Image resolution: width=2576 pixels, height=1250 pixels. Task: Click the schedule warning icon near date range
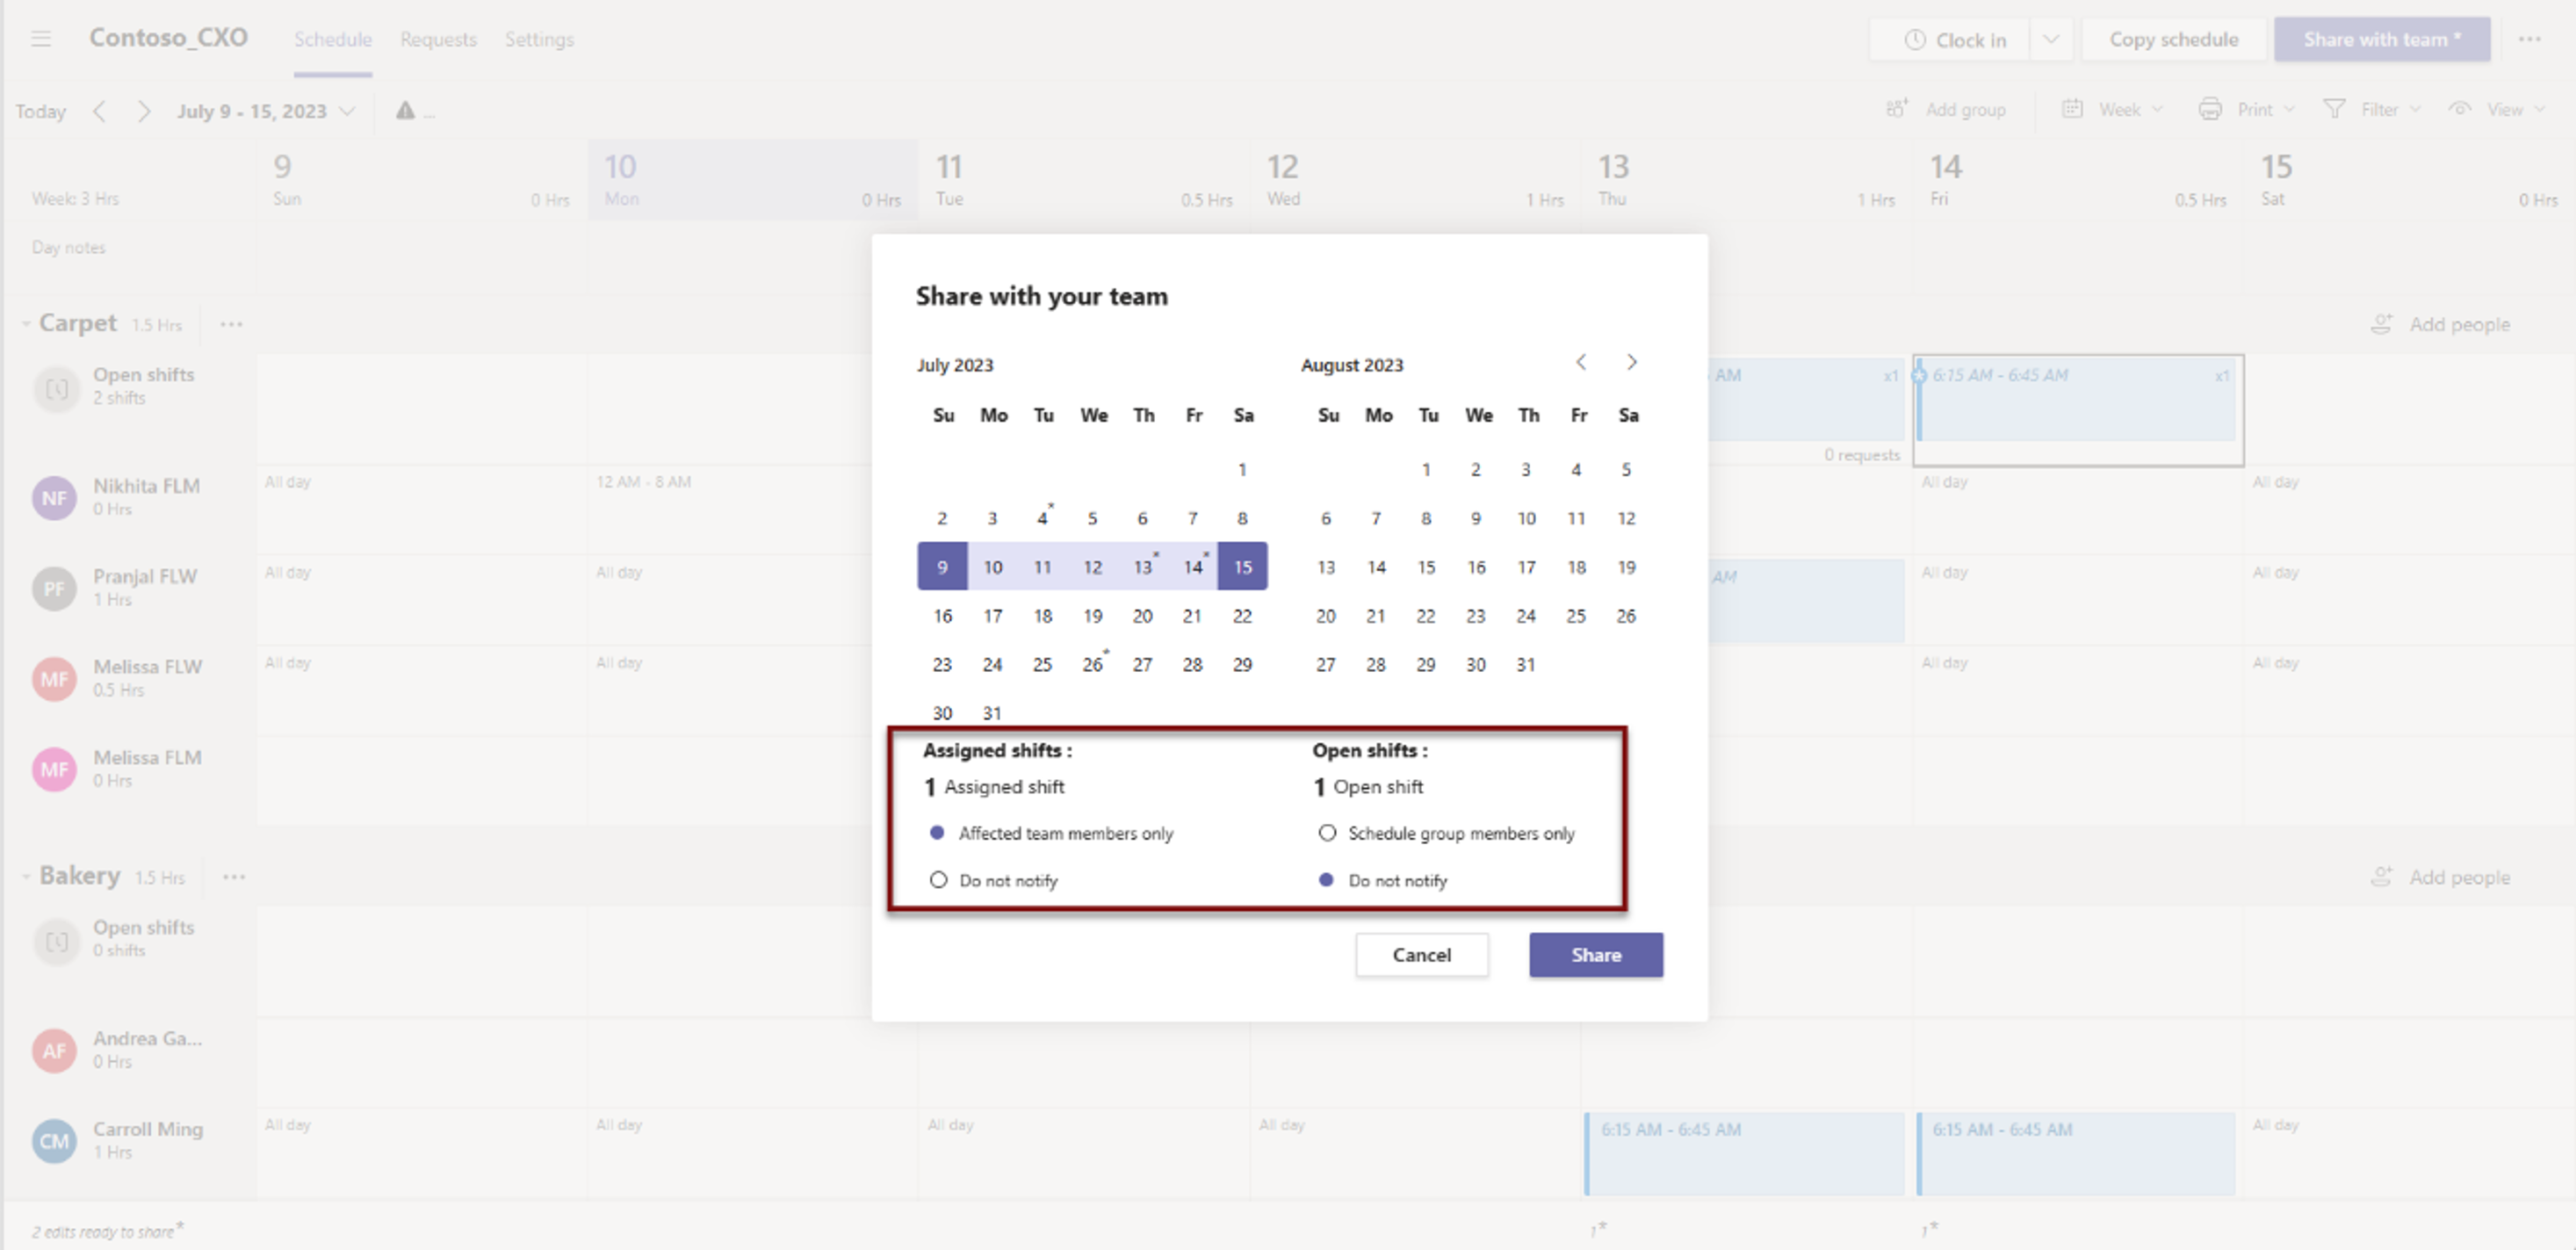tap(407, 111)
